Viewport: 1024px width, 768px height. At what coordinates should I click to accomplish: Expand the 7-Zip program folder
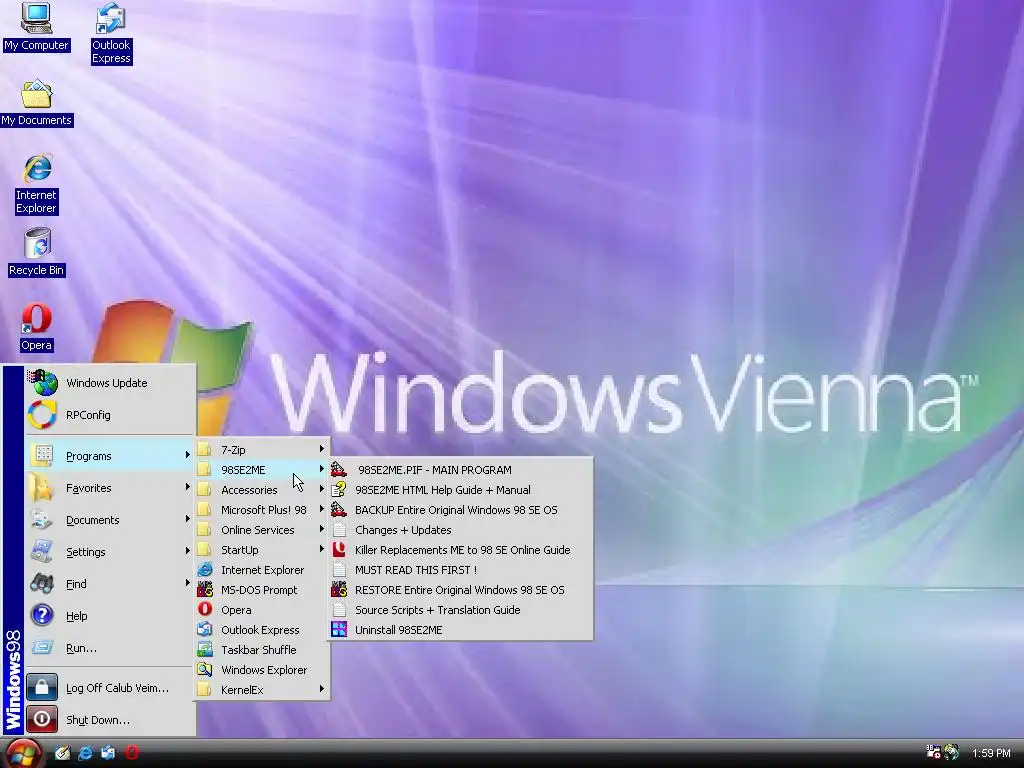tap(261, 449)
